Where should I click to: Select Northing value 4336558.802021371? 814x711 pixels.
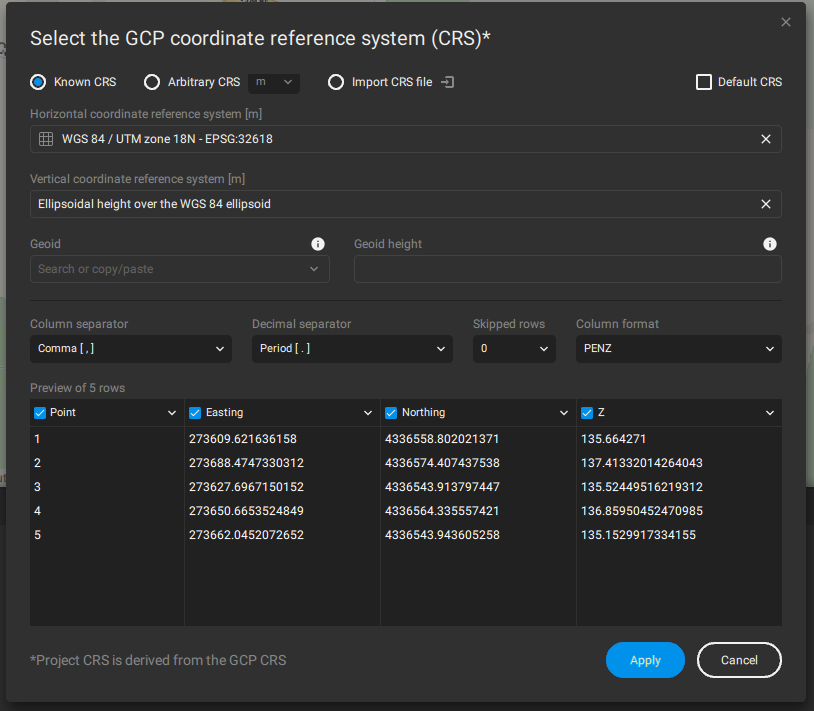[x=442, y=439]
